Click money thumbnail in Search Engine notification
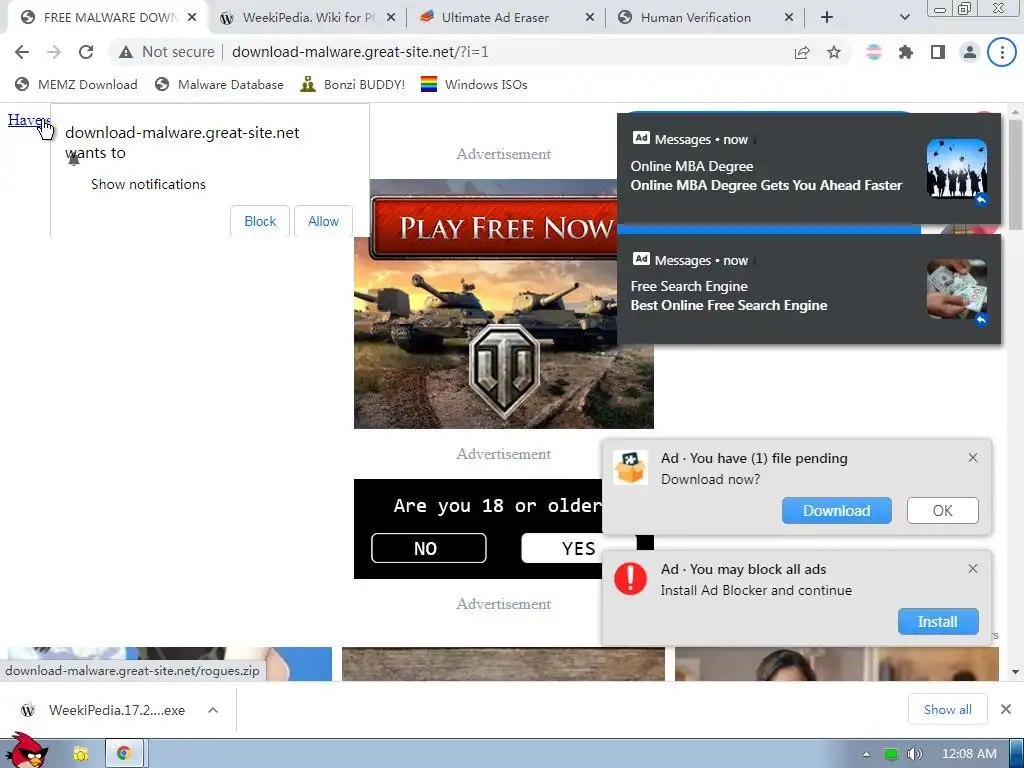This screenshot has height=768, width=1024. (957, 289)
